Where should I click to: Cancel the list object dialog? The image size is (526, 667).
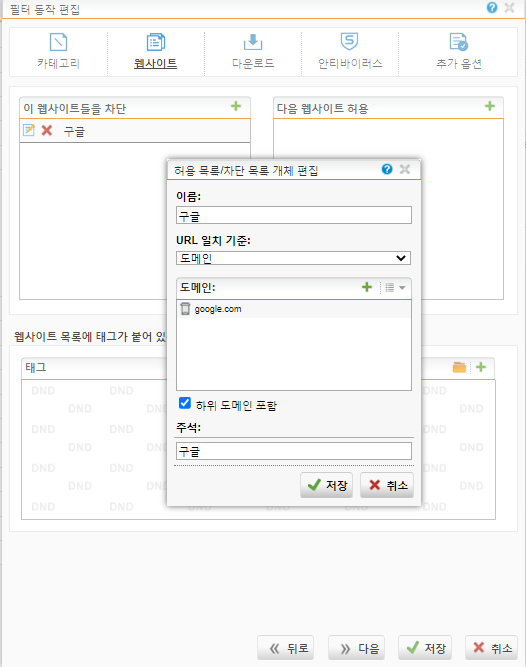[x=387, y=485]
